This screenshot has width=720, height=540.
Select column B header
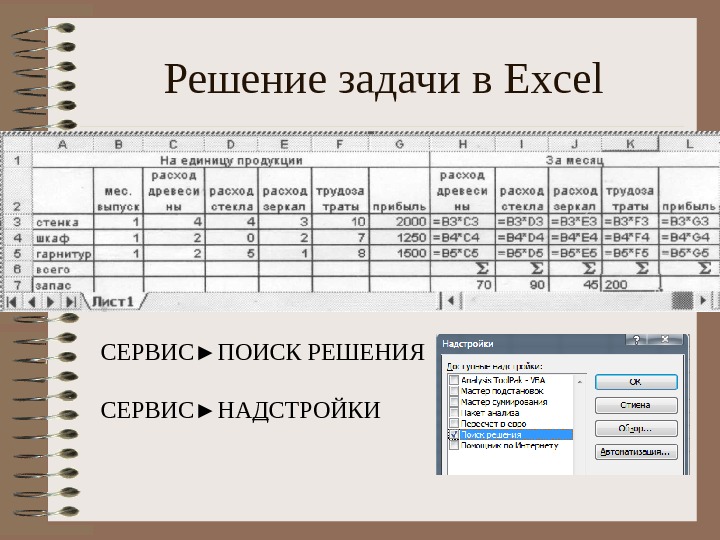coord(118,144)
